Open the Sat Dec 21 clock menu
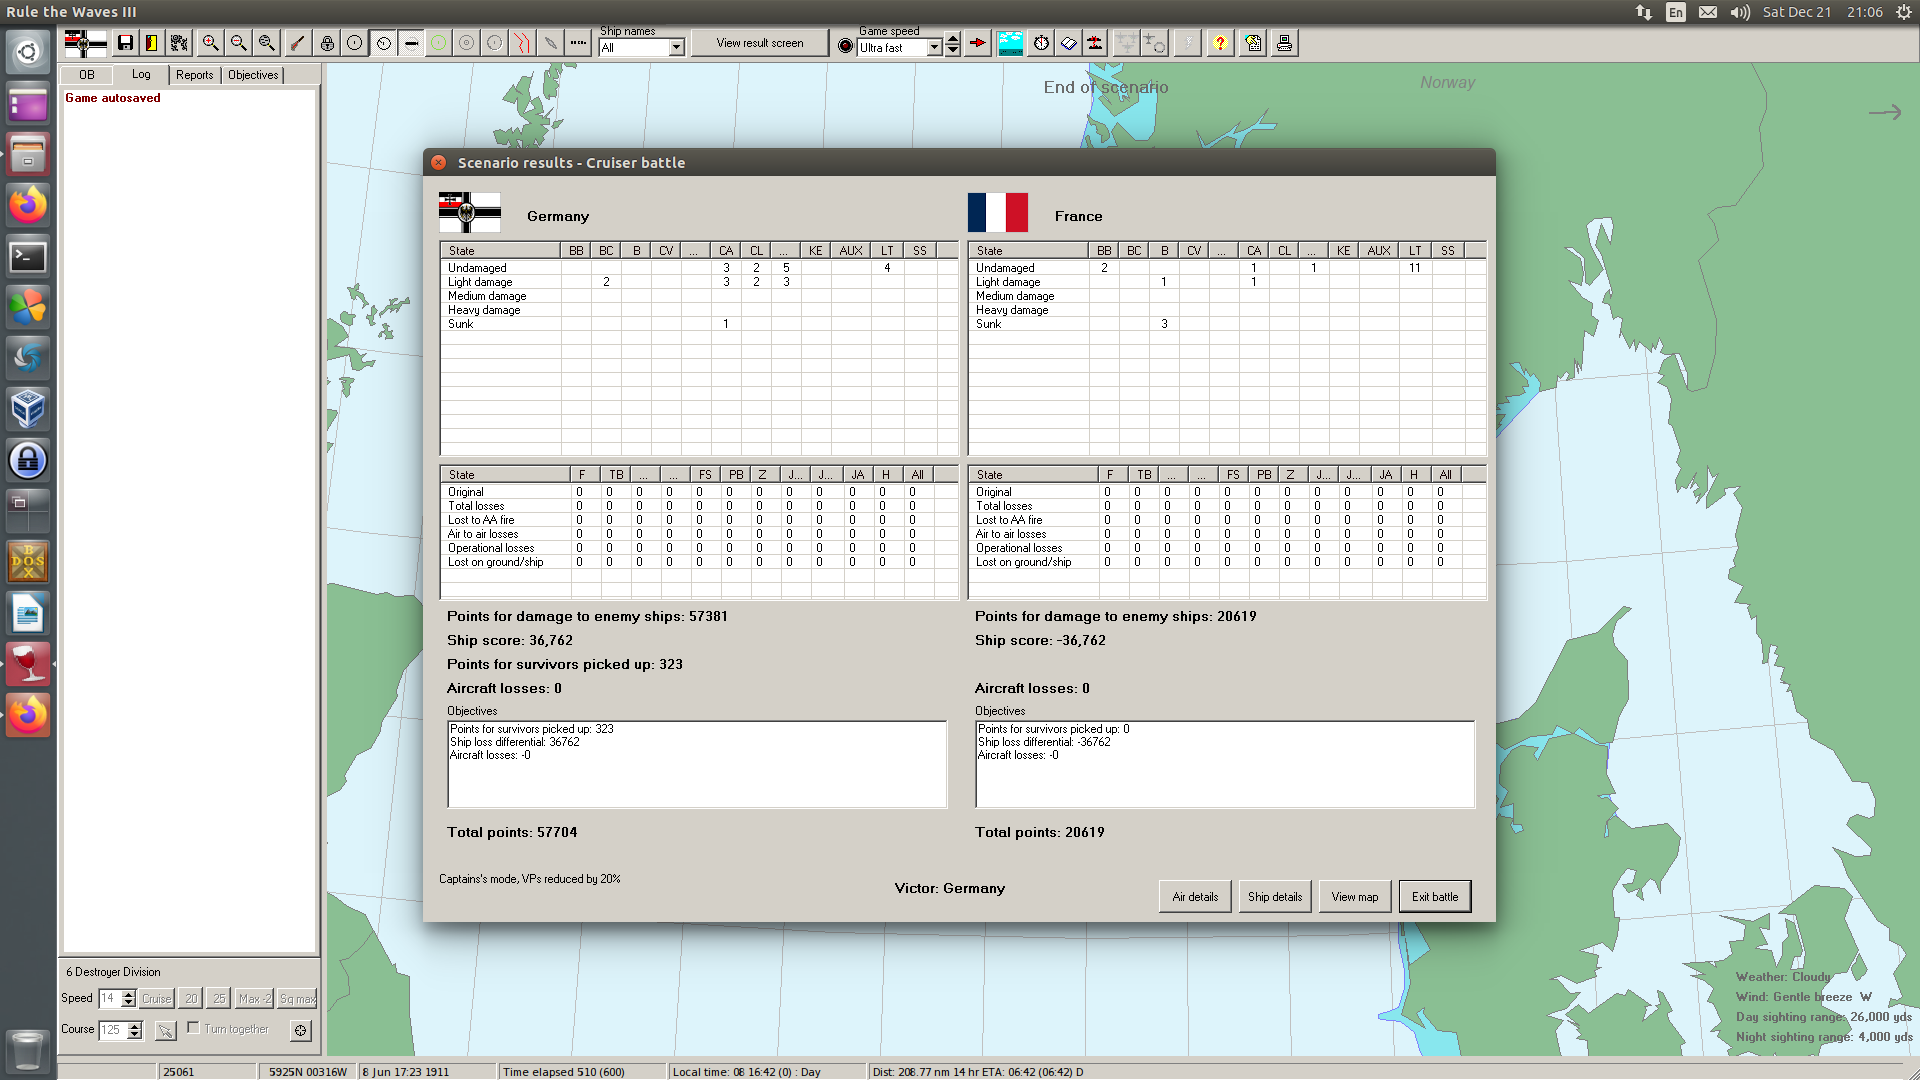The height and width of the screenshot is (1080, 1920). [1823, 12]
